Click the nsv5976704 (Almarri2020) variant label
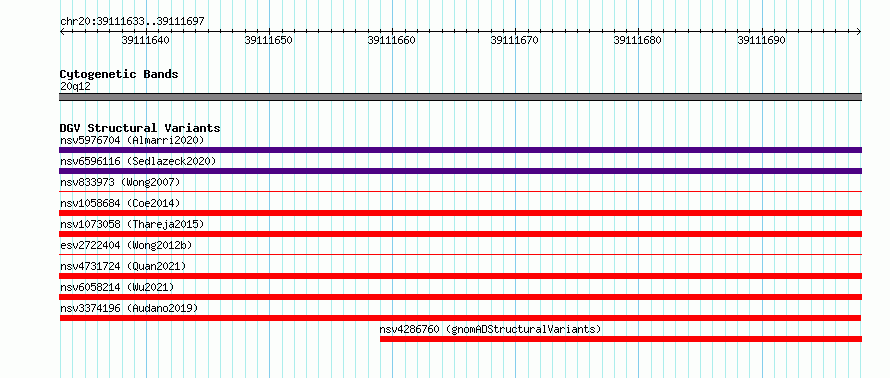This screenshot has height=378, width=890. coord(132,140)
